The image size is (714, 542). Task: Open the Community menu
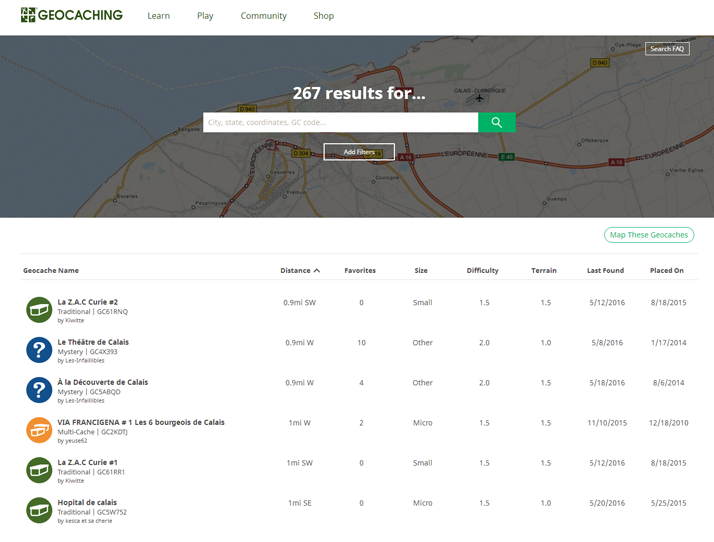pyautogui.click(x=263, y=16)
